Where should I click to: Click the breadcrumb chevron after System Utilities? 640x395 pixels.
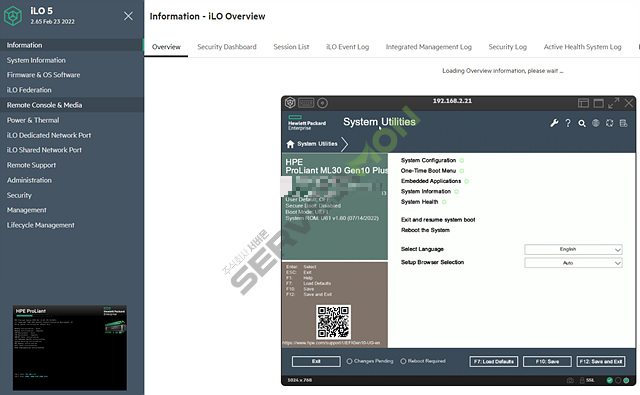[x=345, y=144]
